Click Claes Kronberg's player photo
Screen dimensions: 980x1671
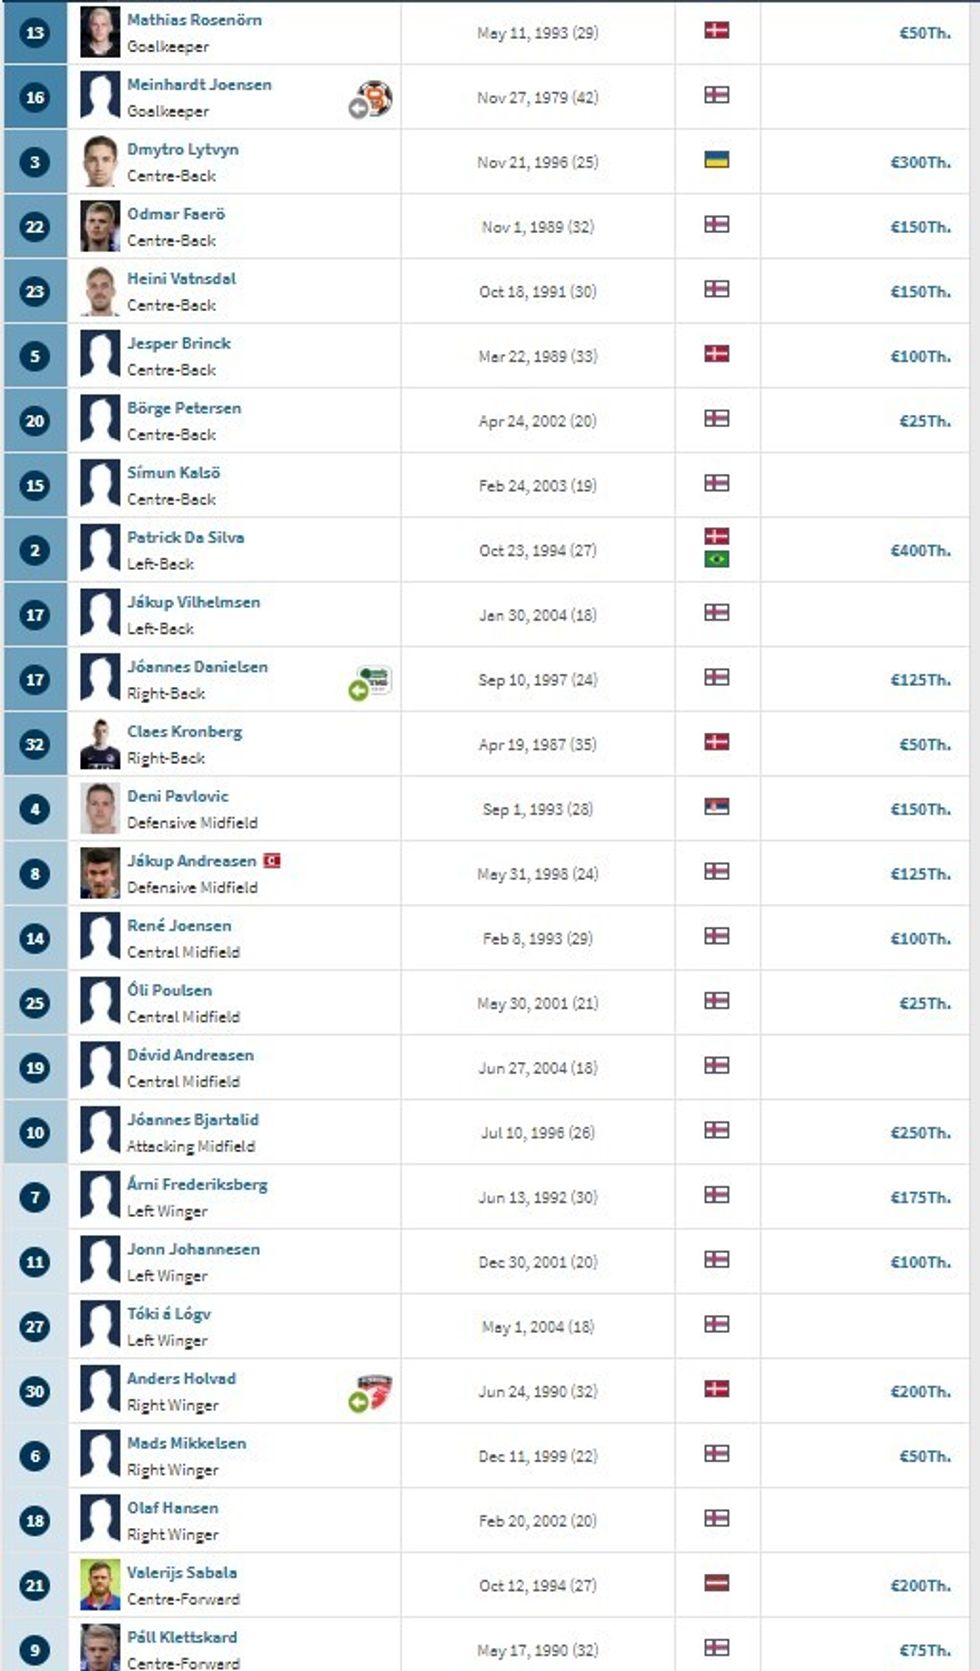pos(100,744)
